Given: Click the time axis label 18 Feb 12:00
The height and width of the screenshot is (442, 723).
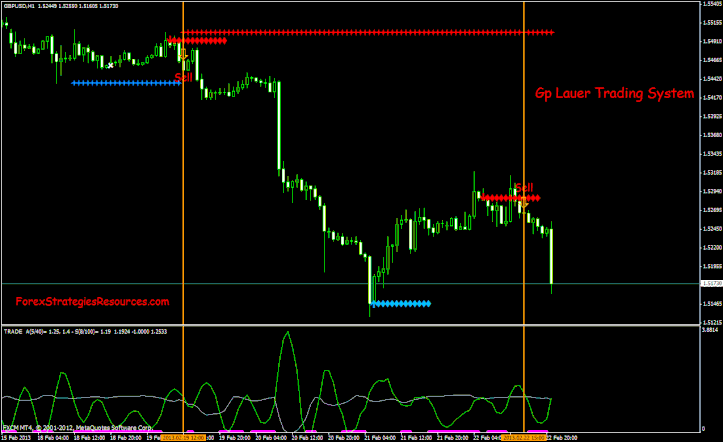Looking at the screenshot, I should [x=89, y=437].
